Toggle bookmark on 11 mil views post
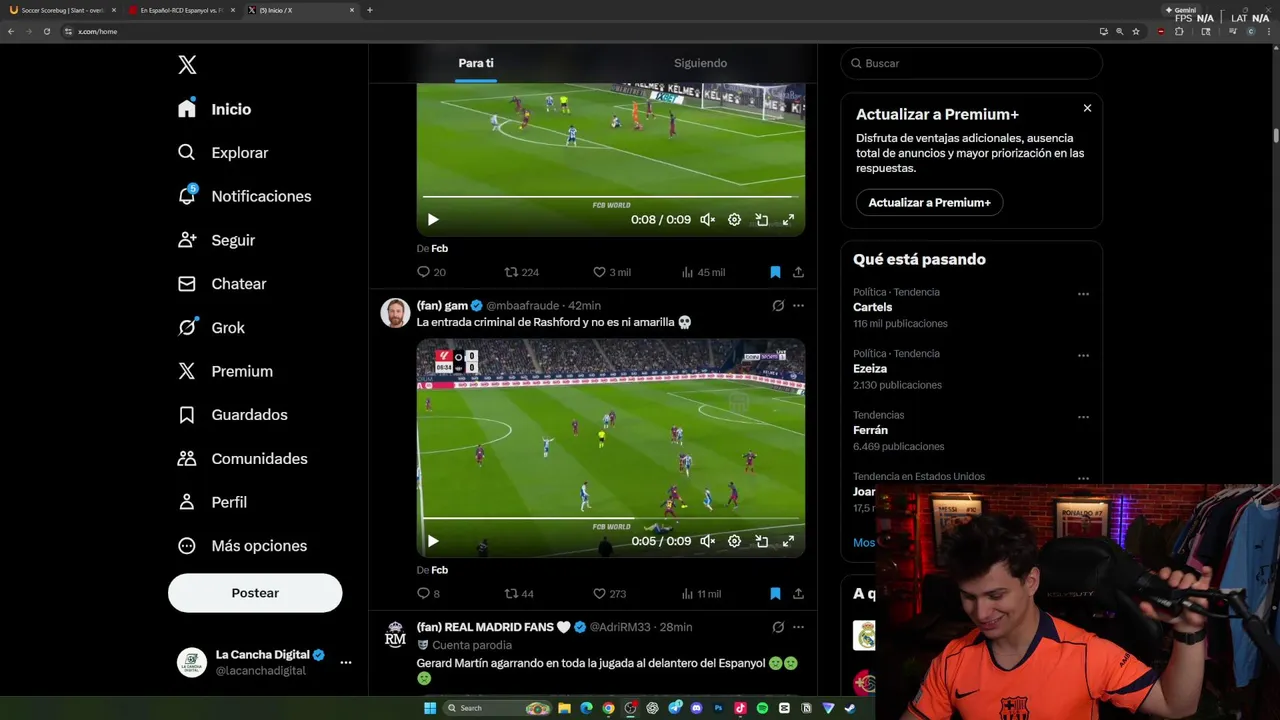Screen dimensions: 1280x720 point(775,594)
